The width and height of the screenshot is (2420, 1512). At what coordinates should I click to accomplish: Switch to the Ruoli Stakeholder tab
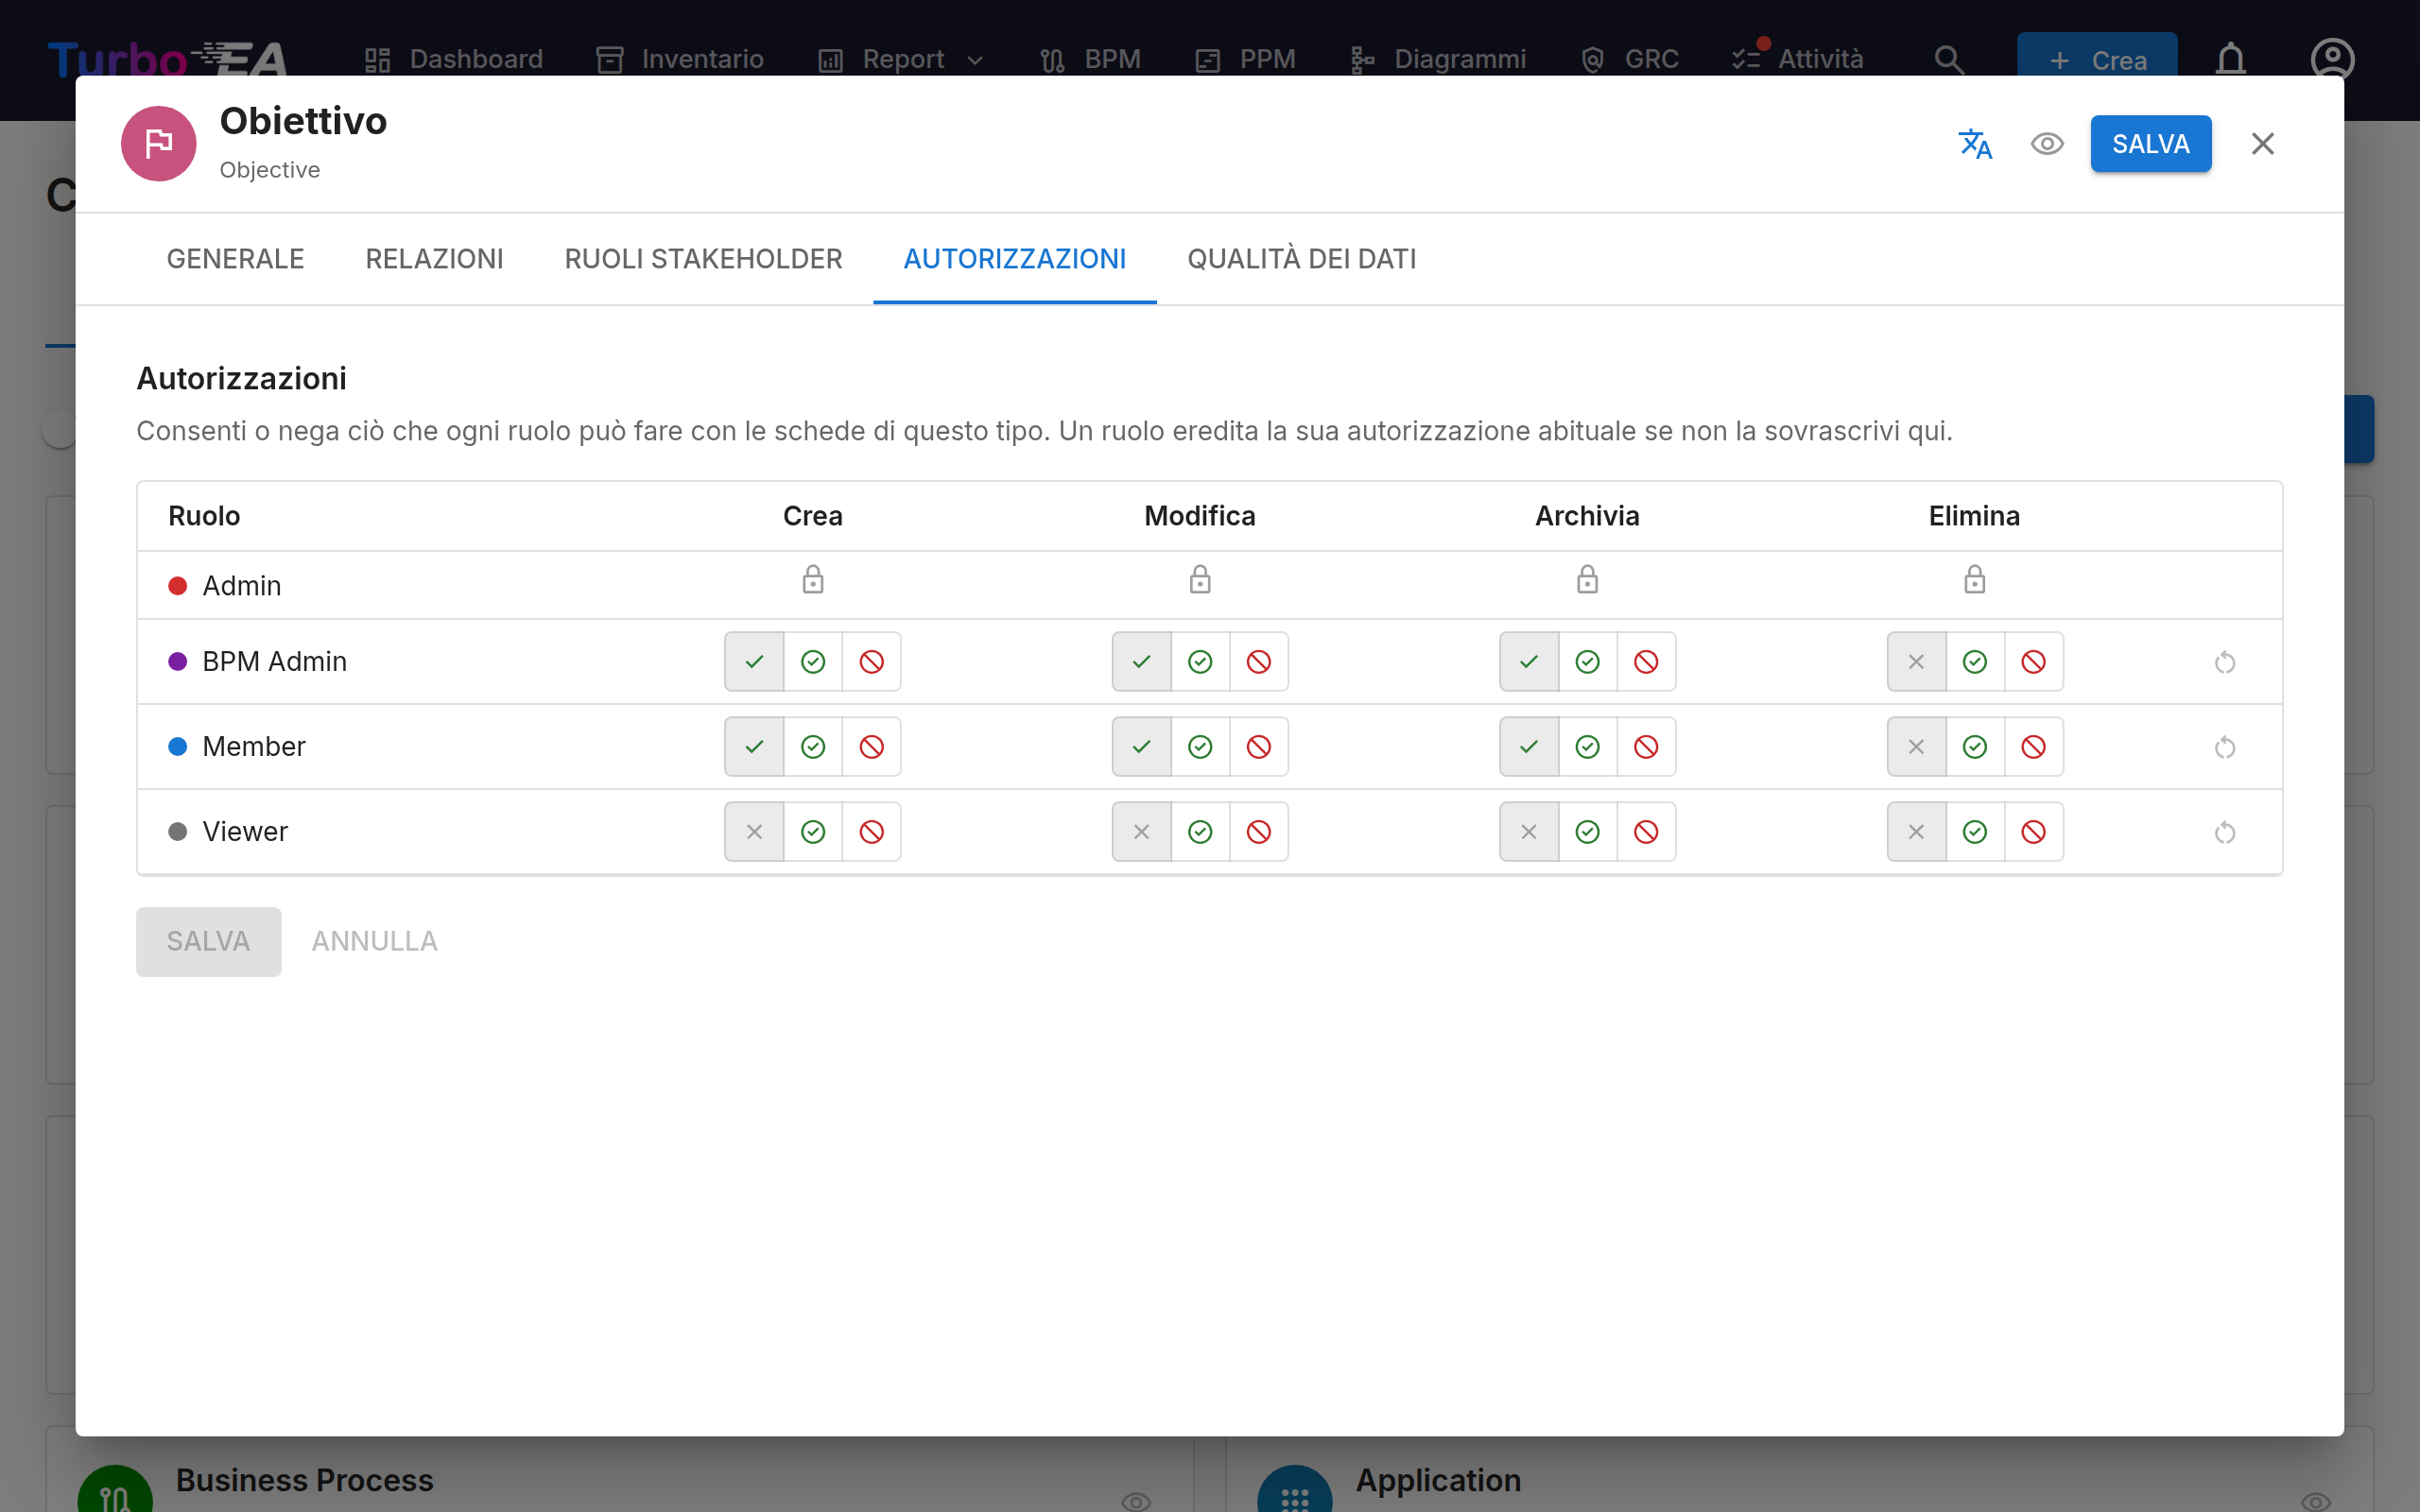(x=703, y=259)
